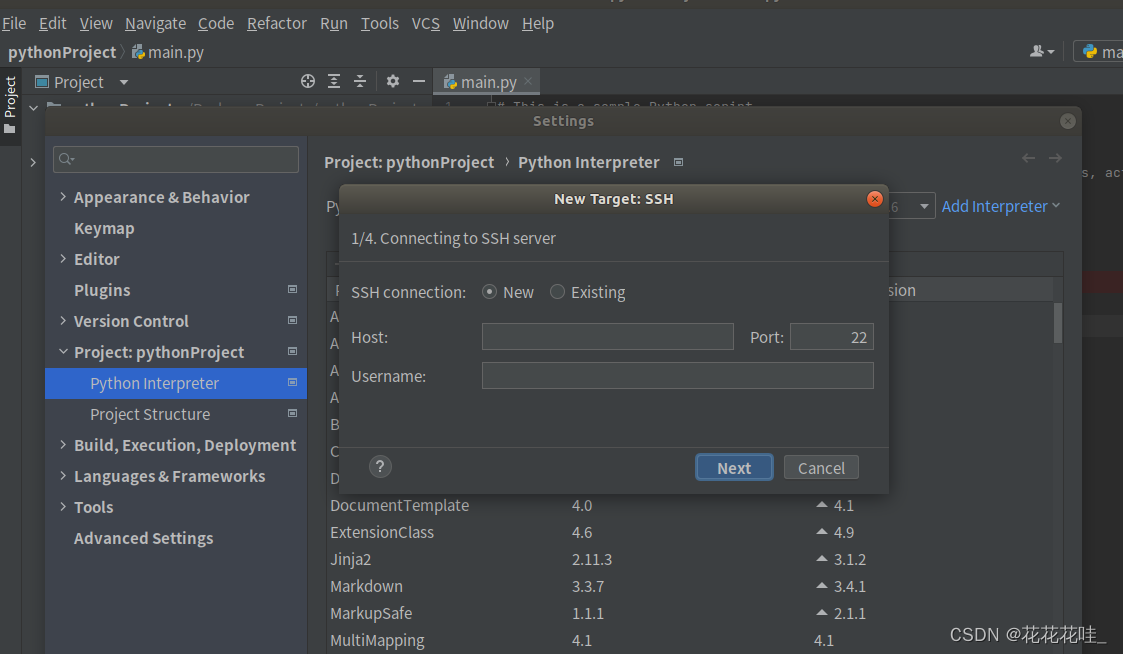Expand Languages & Frameworks section

(x=63, y=476)
